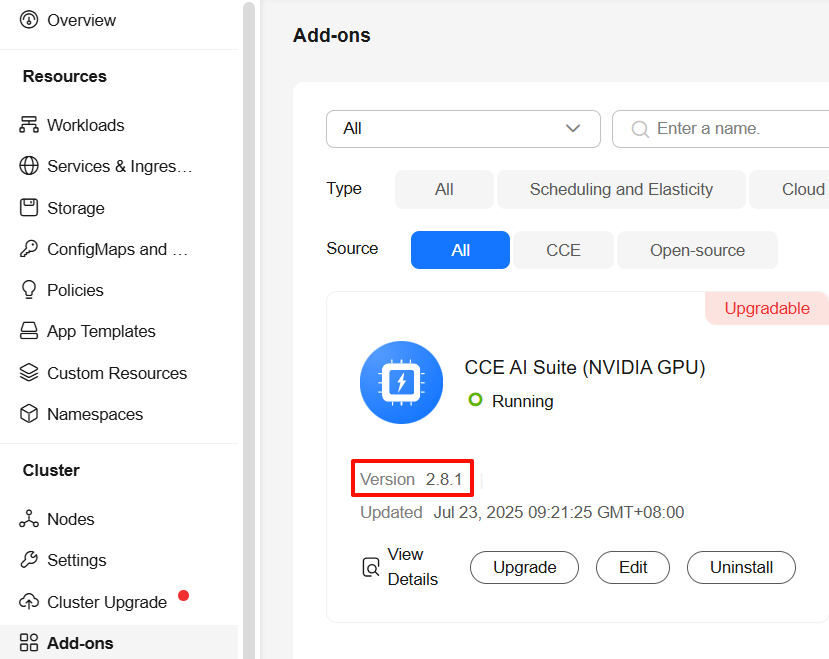The image size is (829, 659).
Task: Open the All status dropdown
Action: pyautogui.click(x=463, y=129)
